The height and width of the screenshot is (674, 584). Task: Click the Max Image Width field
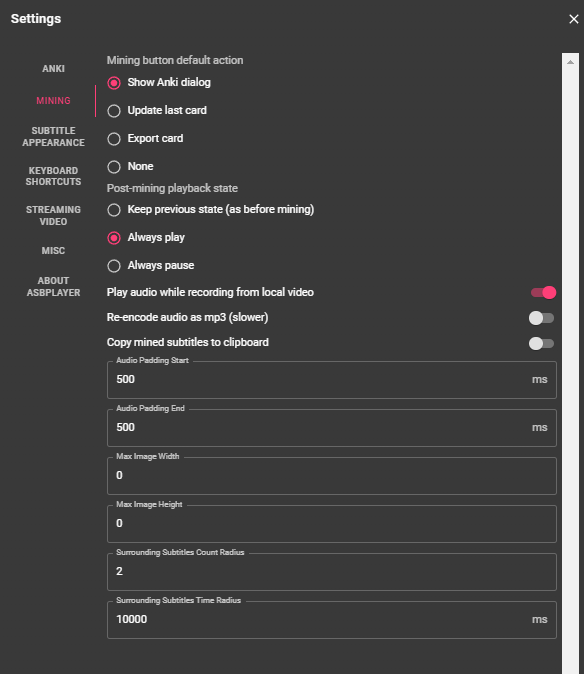point(332,475)
